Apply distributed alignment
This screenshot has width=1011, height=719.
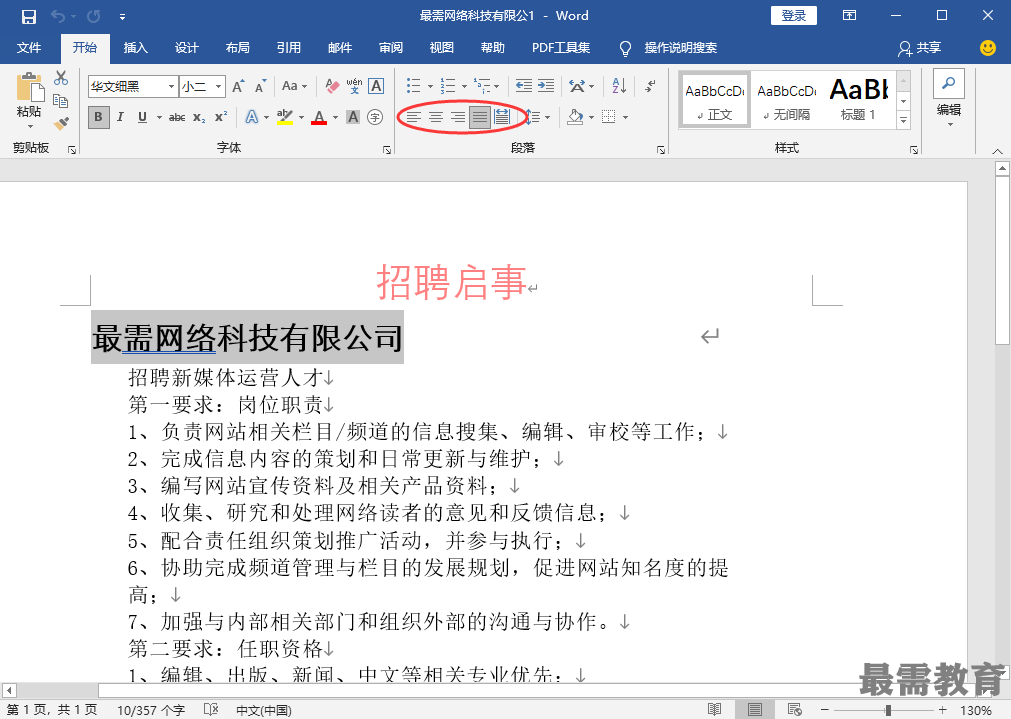pos(502,117)
